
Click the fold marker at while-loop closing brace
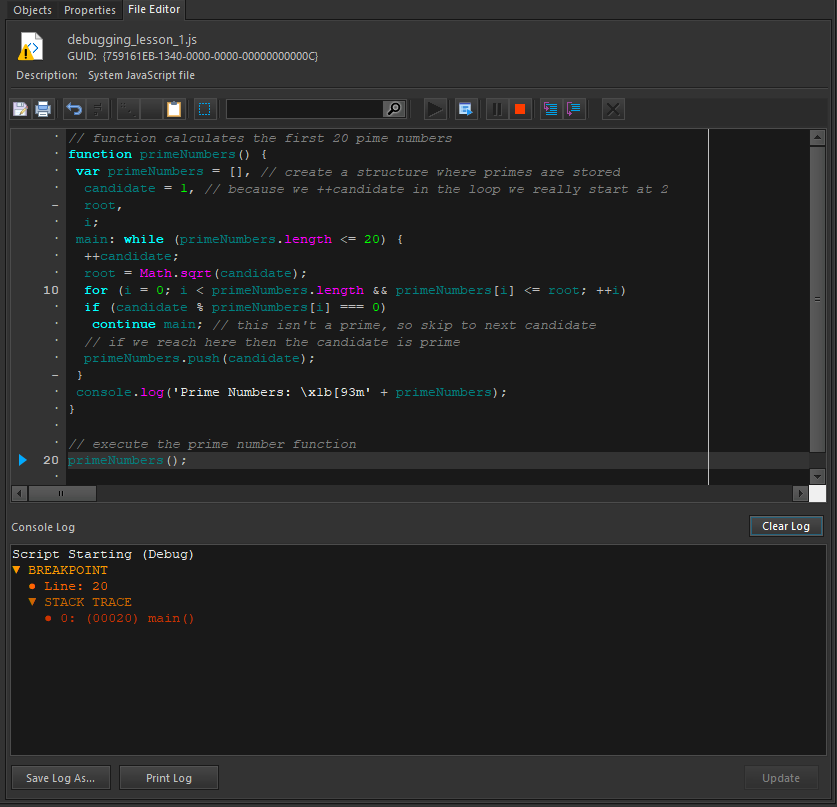pyautogui.click(x=56, y=376)
